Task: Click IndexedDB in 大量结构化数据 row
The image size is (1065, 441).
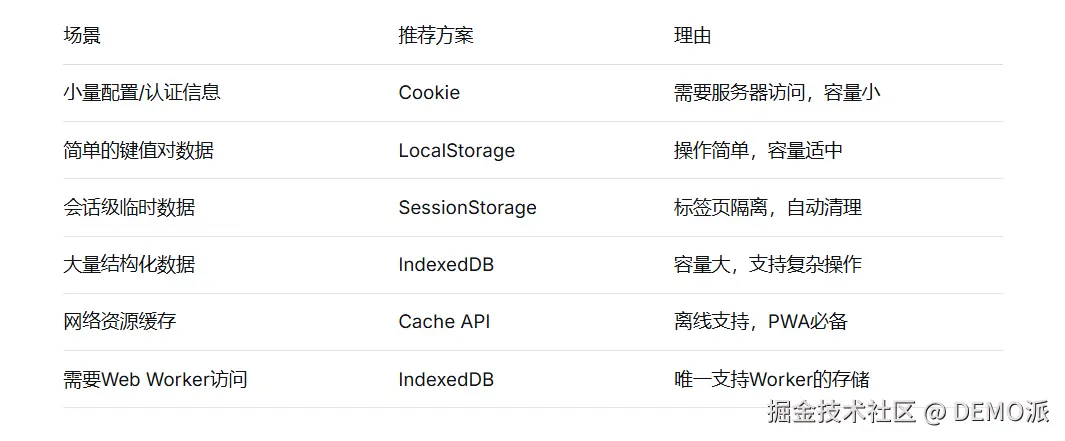Action: click(446, 265)
